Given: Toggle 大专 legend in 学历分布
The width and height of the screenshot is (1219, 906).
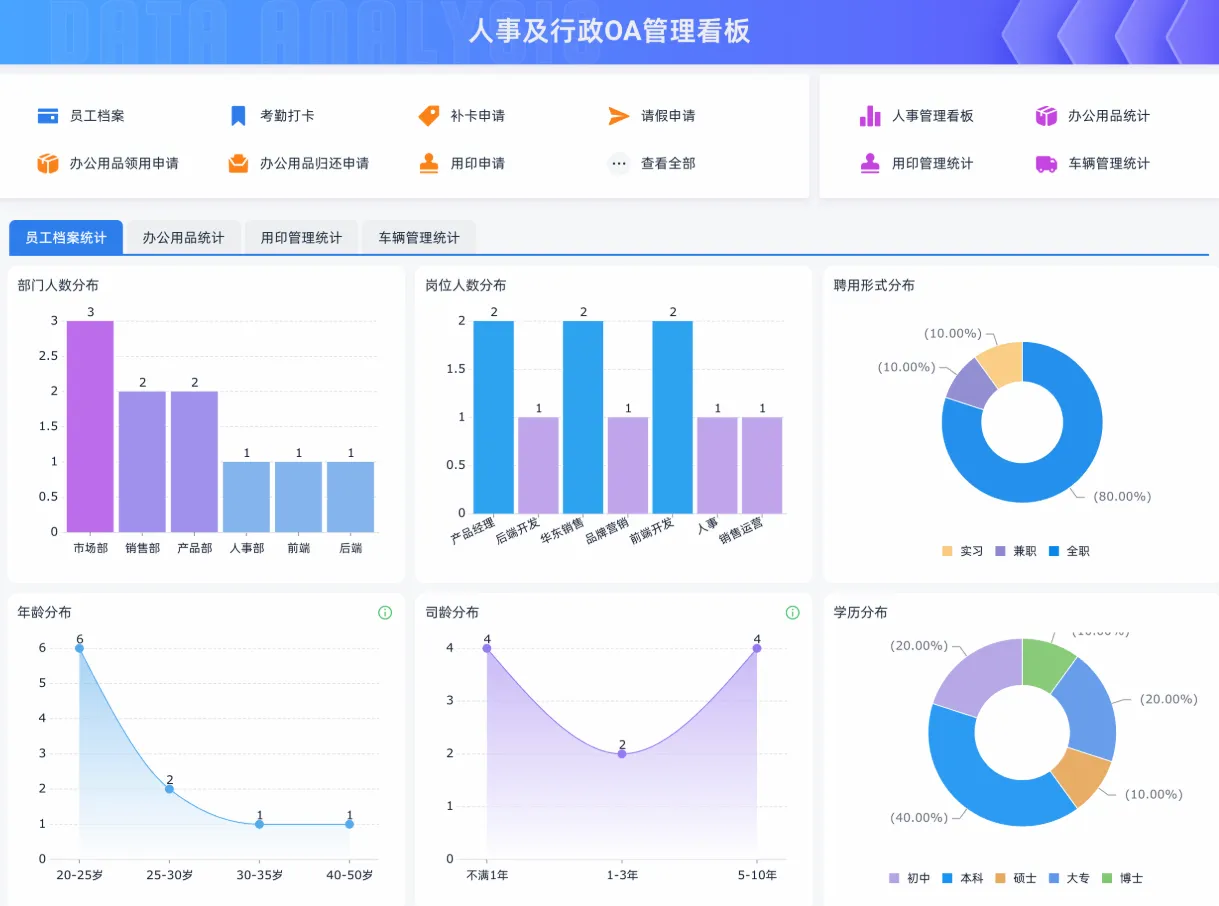Looking at the screenshot, I should click(1069, 878).
